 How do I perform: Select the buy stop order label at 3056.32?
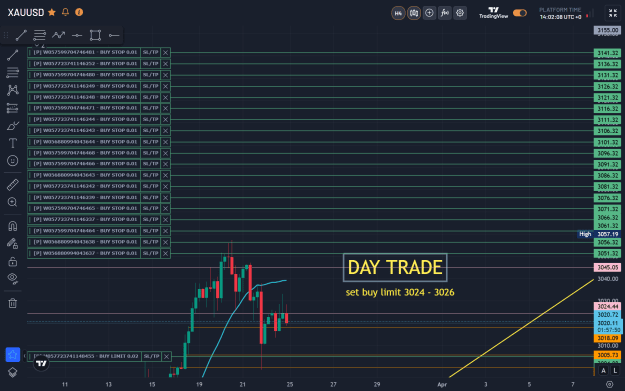tap(84, 242)
